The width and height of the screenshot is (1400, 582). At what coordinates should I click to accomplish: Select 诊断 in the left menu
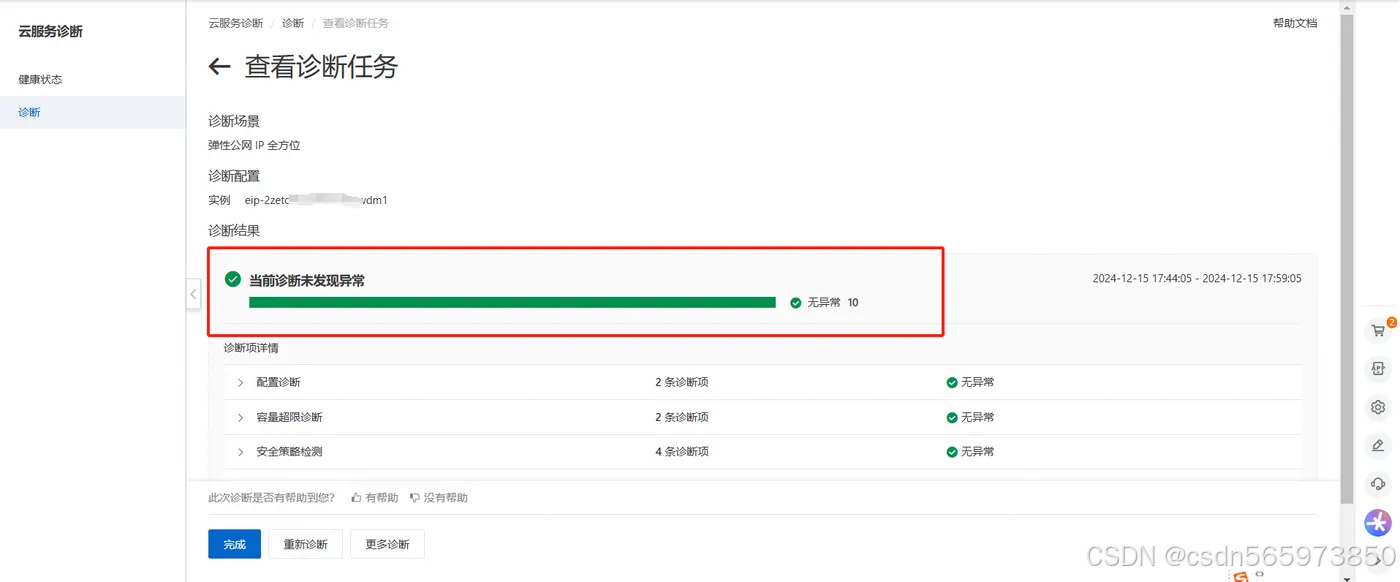coord(93,112)
